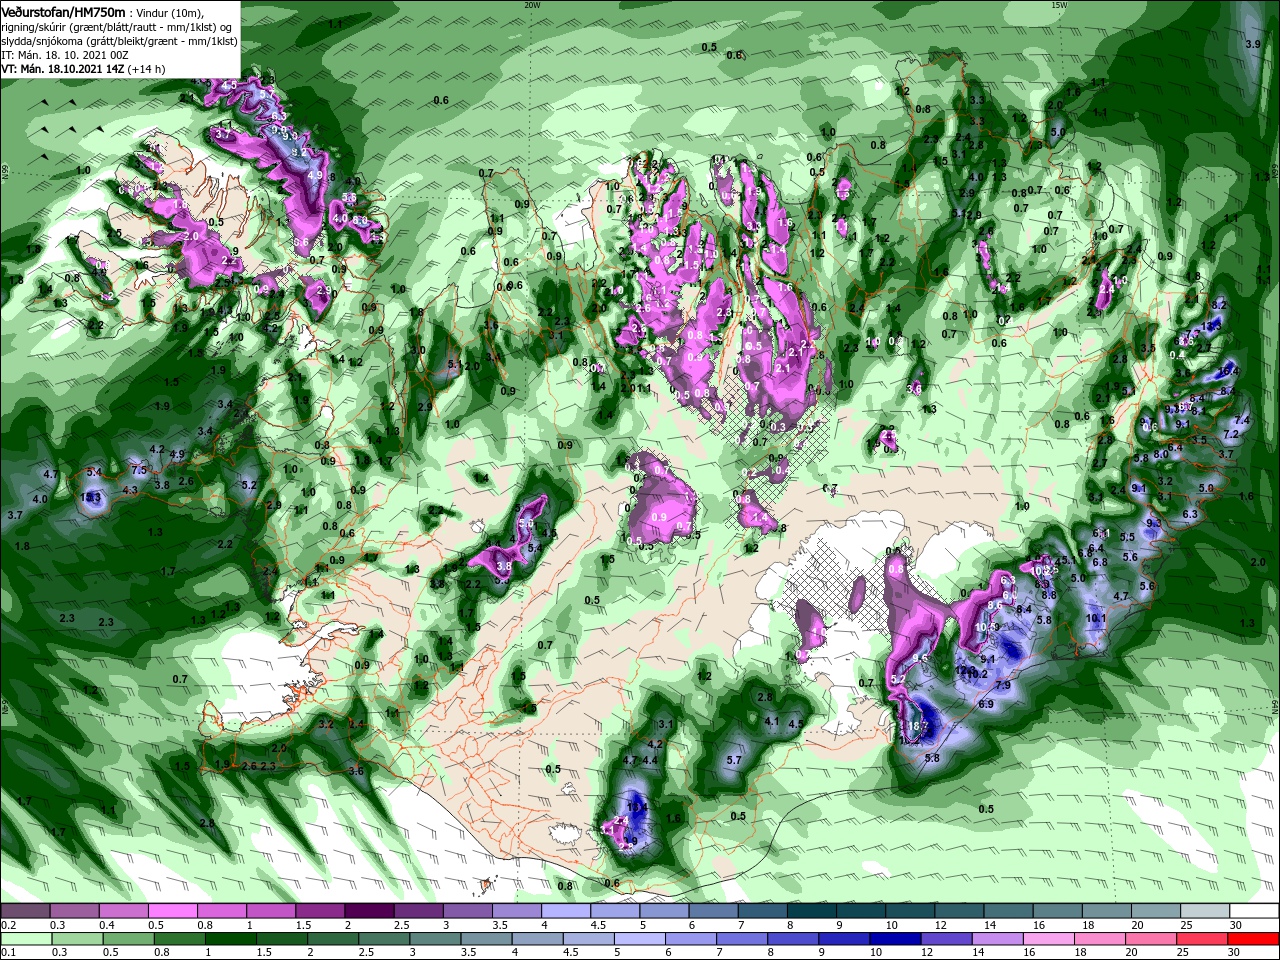Select the upper legend swatch labeled 8
Viewport: 1280px width, 960px height.
[x=812, y=911]
